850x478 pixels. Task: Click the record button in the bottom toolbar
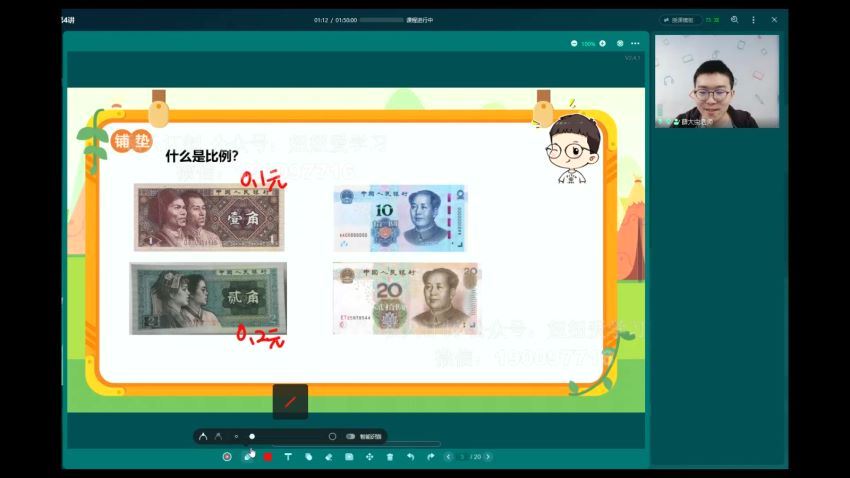tap(227, 457)
